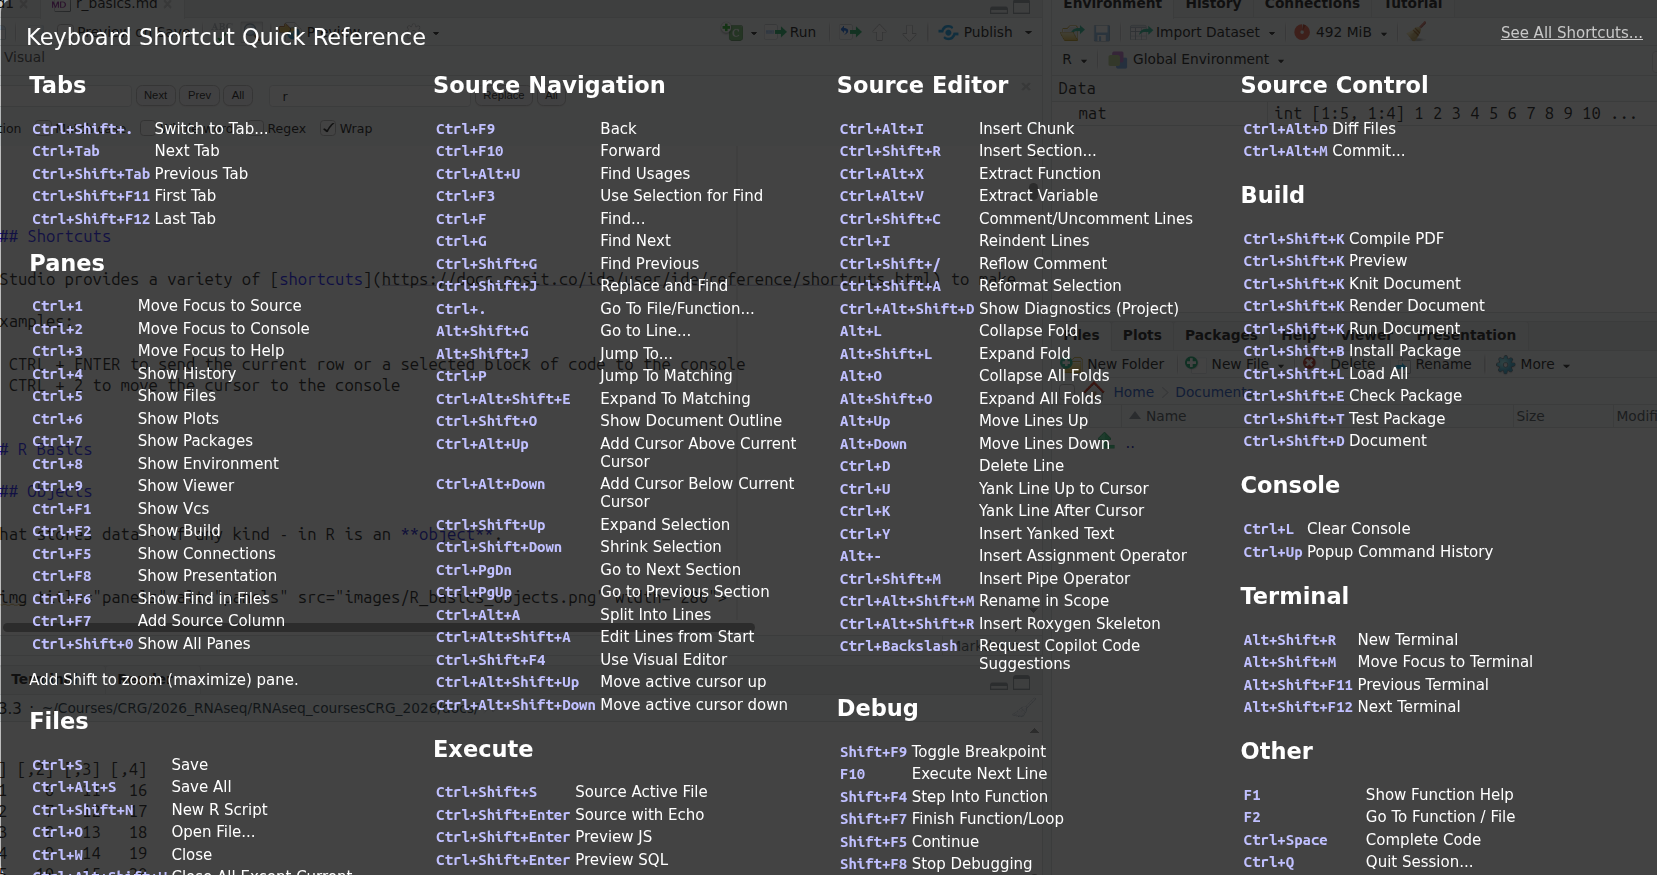This screenshot has width=1657, height=875.
Task: Click the Next button in find bar
Action: (155, 95)
